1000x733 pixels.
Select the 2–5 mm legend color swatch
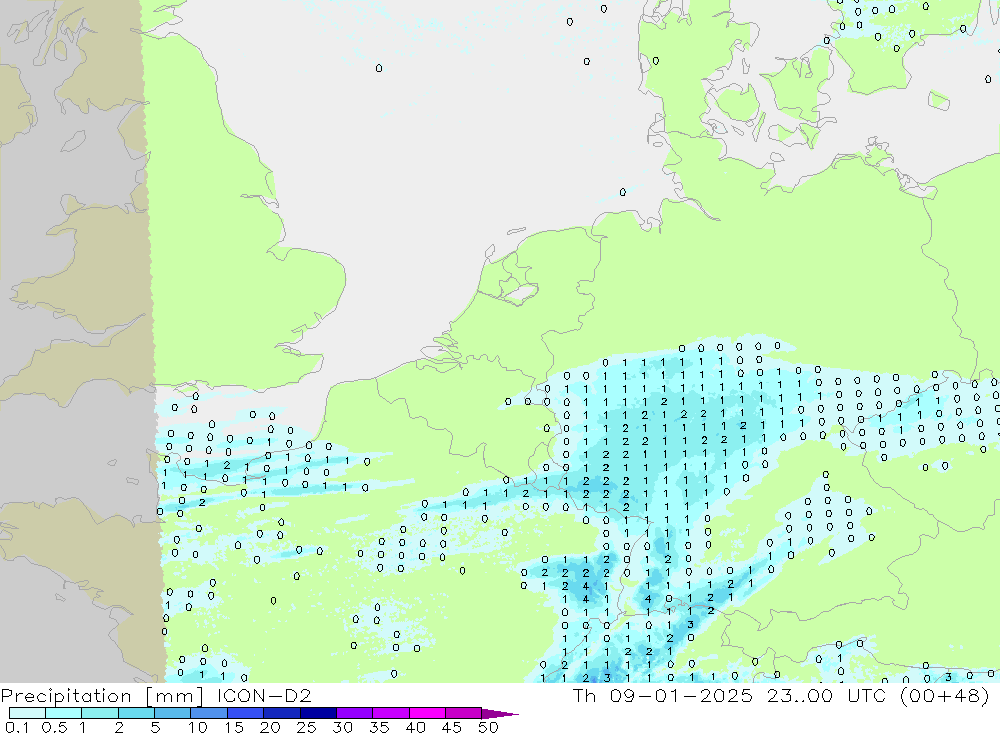(x=136, y=713)
